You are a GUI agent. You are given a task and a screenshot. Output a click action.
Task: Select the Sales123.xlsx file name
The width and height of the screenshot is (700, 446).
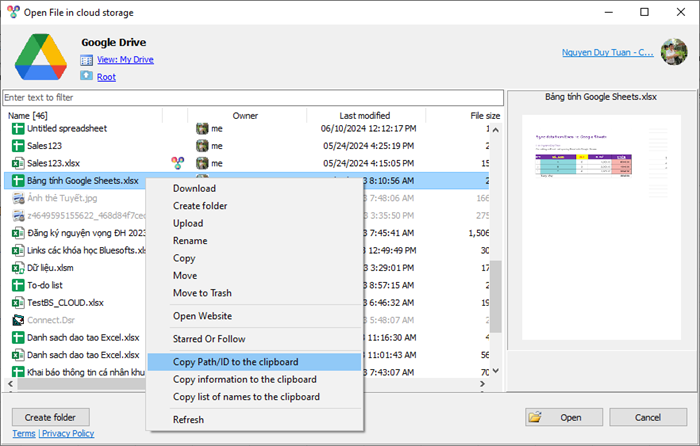(x=53, y=163)
